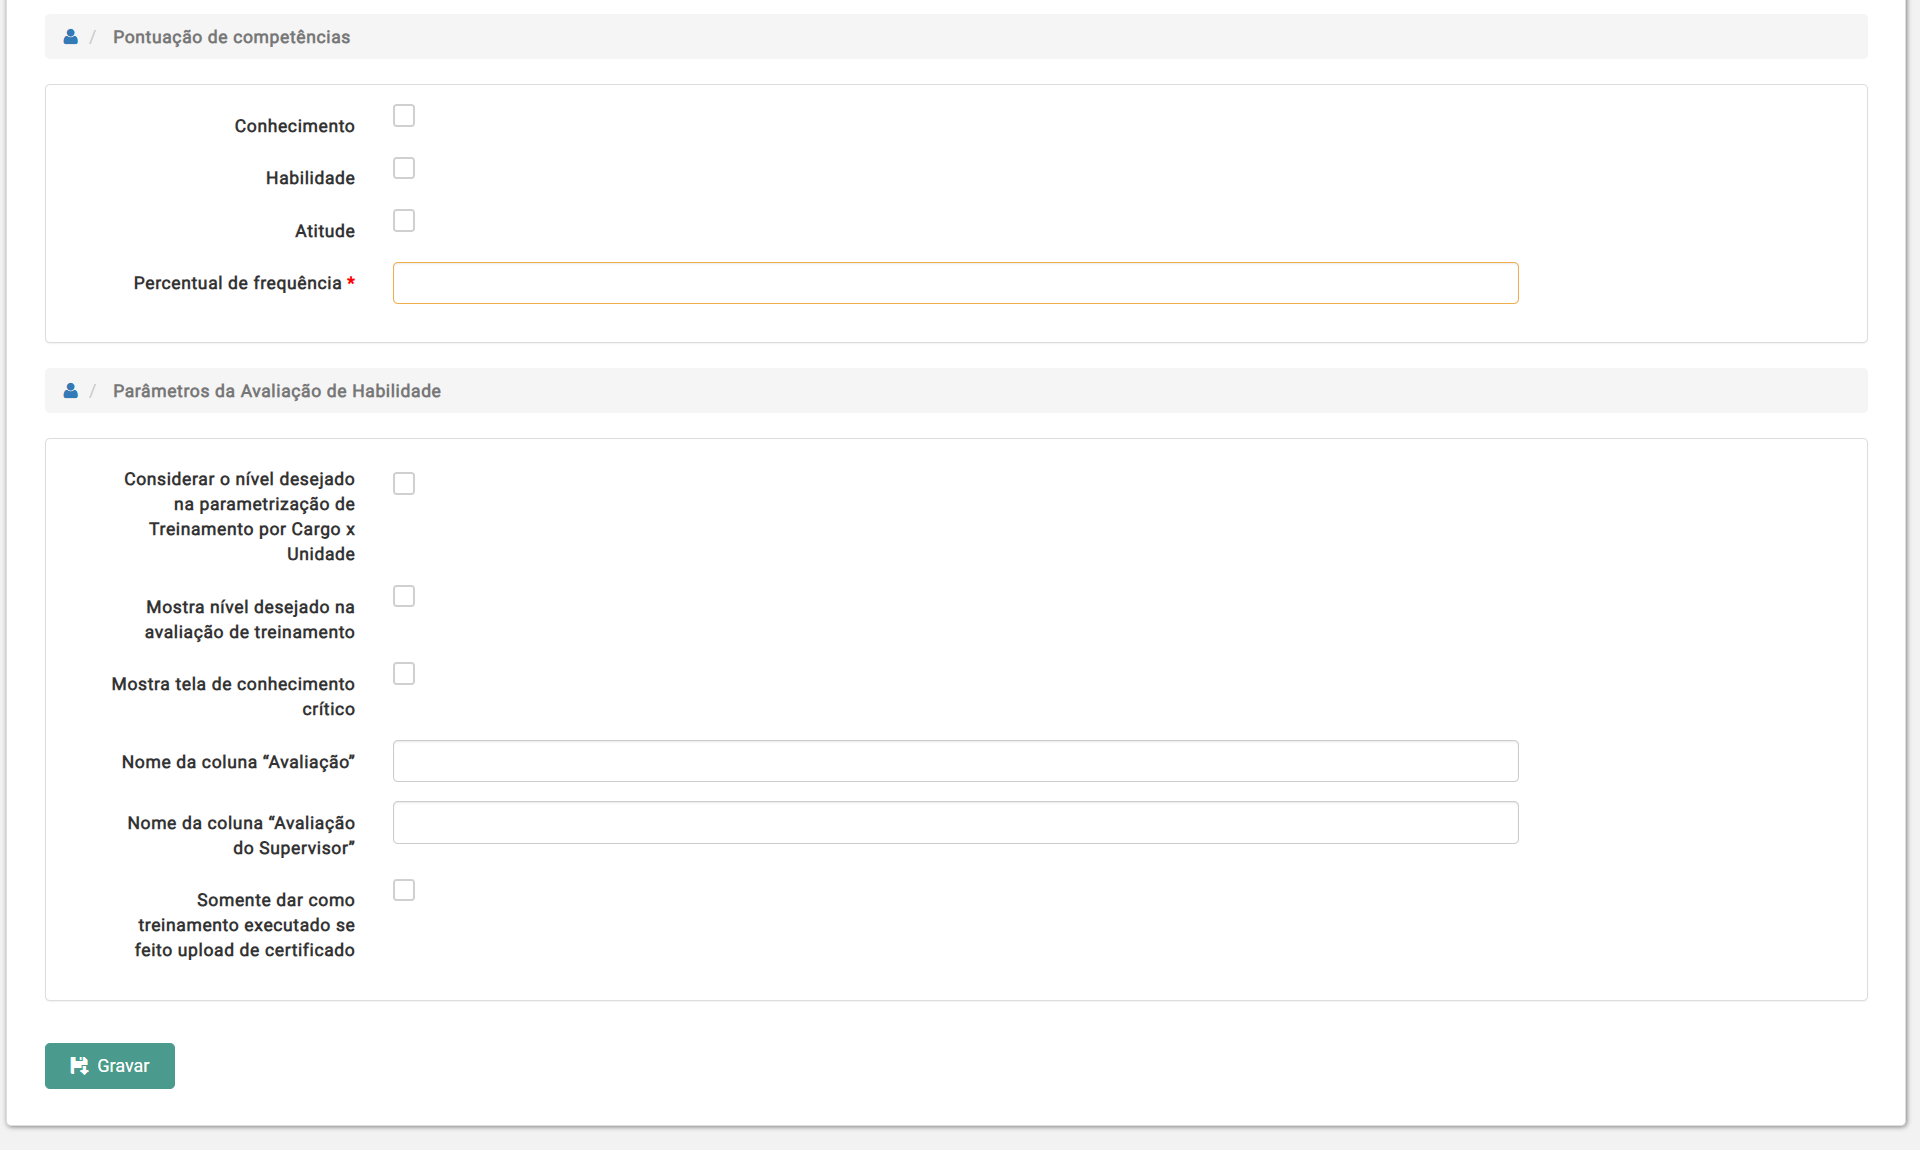Click the Avaliação do Supervisor column field
The image size is (1920, 1150).
tap(955, 822)
